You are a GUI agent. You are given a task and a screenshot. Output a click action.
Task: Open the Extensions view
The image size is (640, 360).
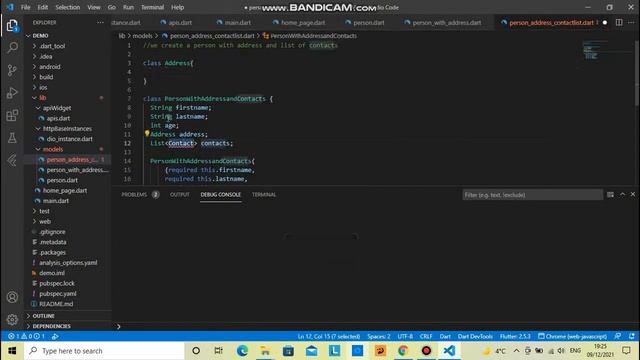tap(12, 116)
